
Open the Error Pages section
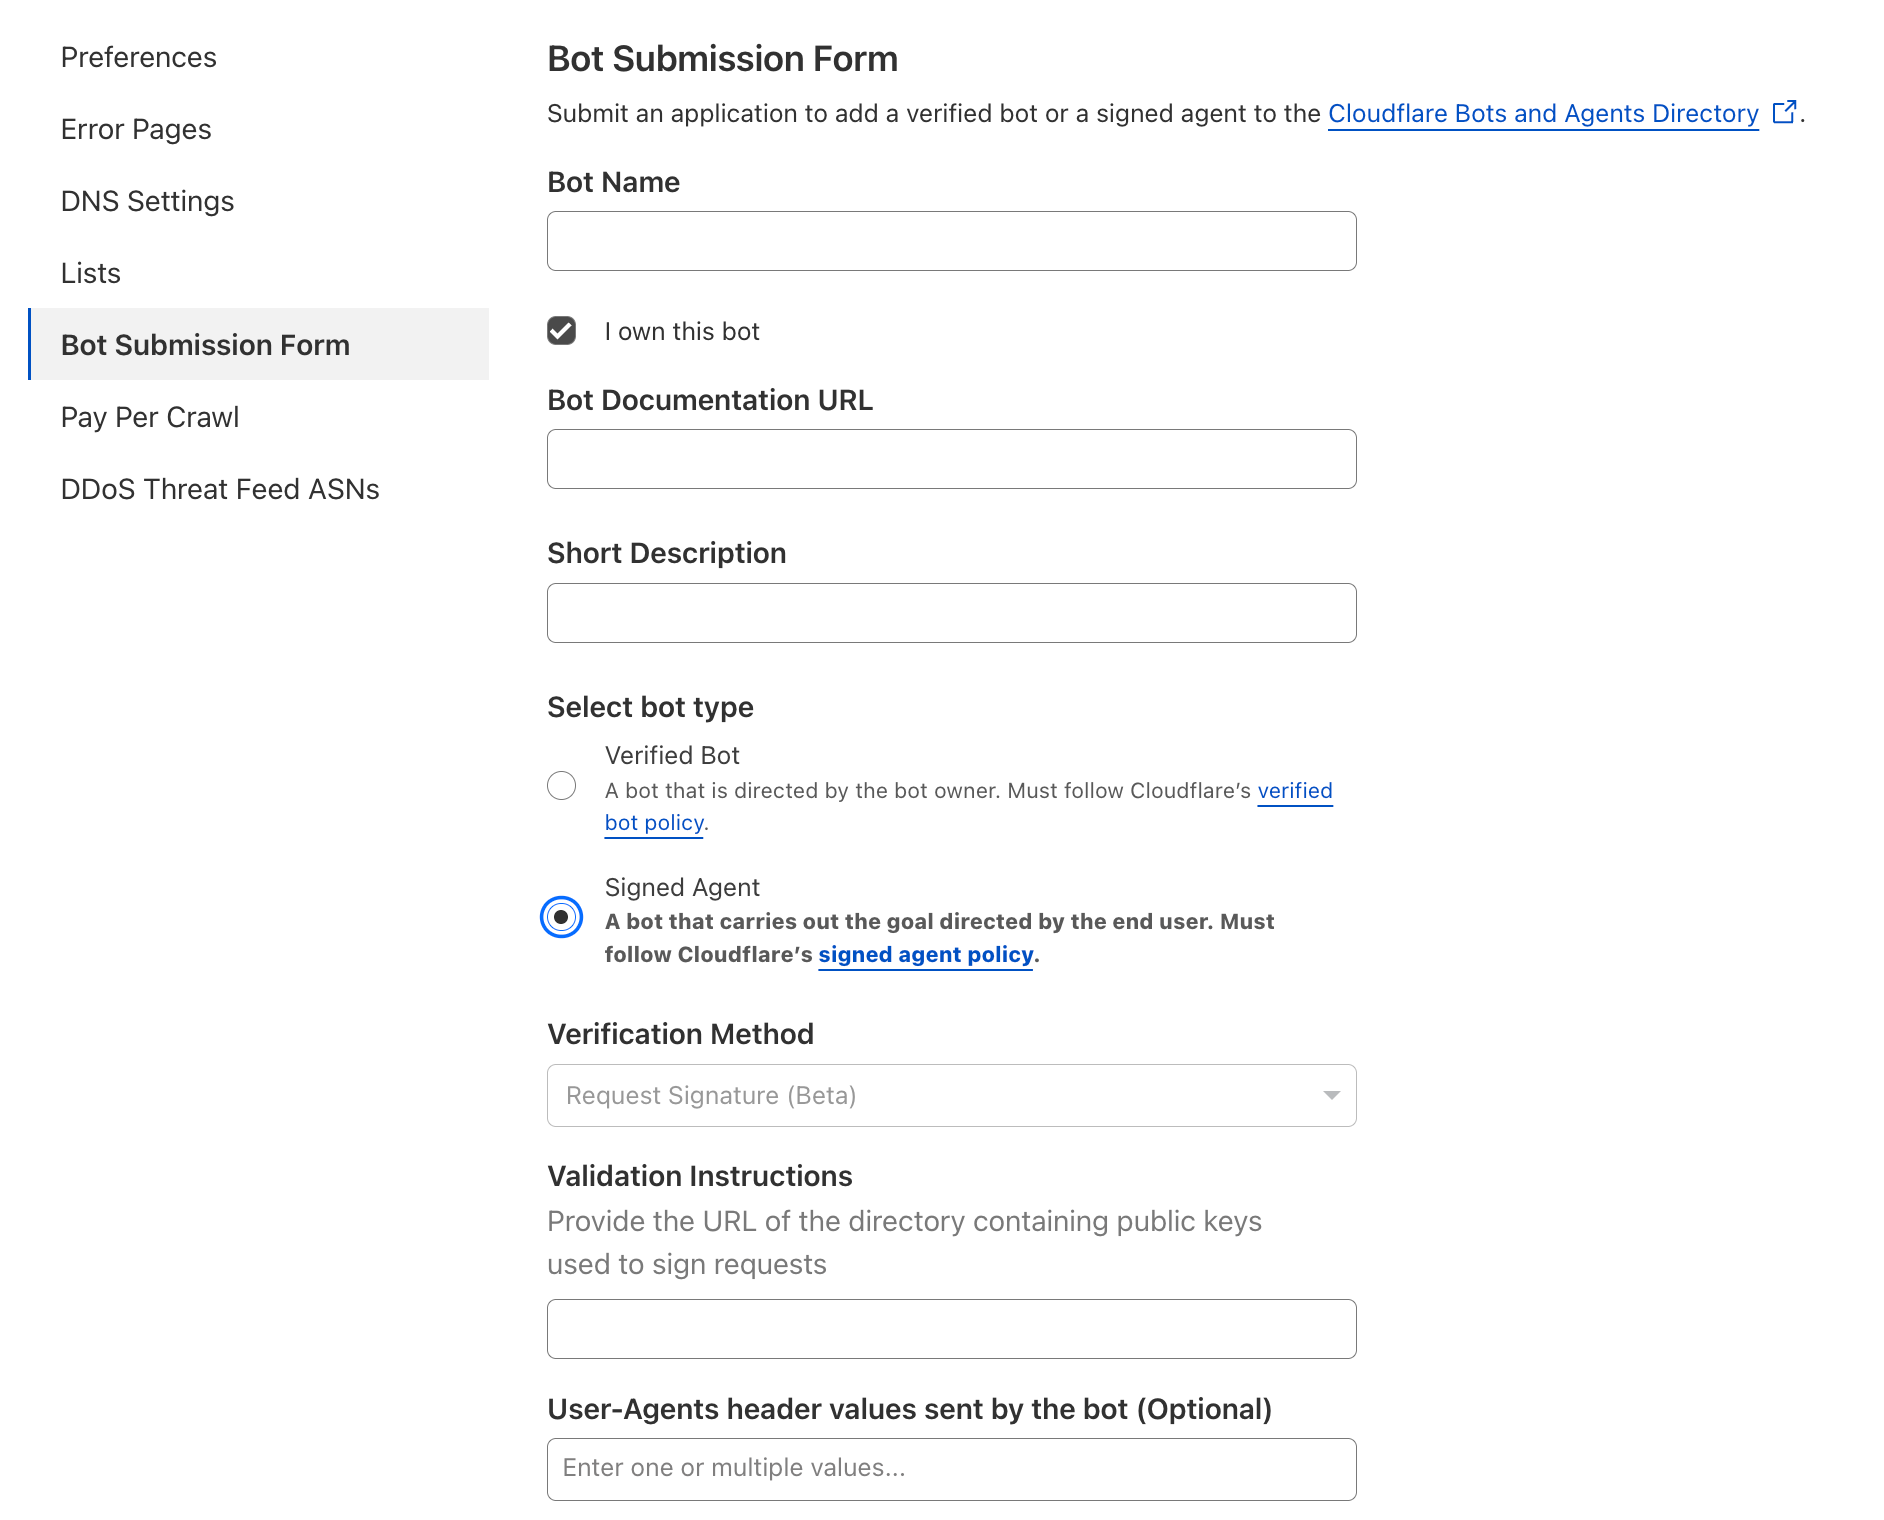[x=135, y=129]
